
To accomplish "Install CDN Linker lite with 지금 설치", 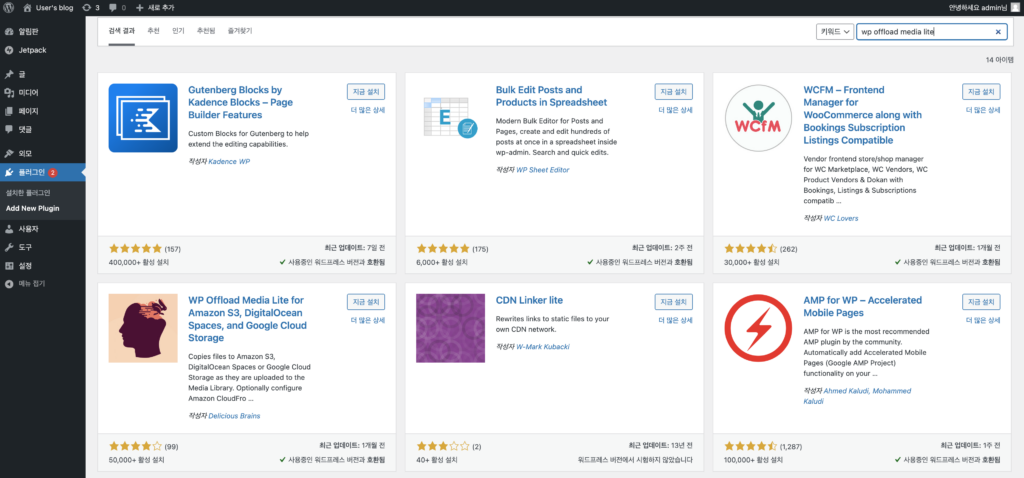I will [x=673, y=302].
